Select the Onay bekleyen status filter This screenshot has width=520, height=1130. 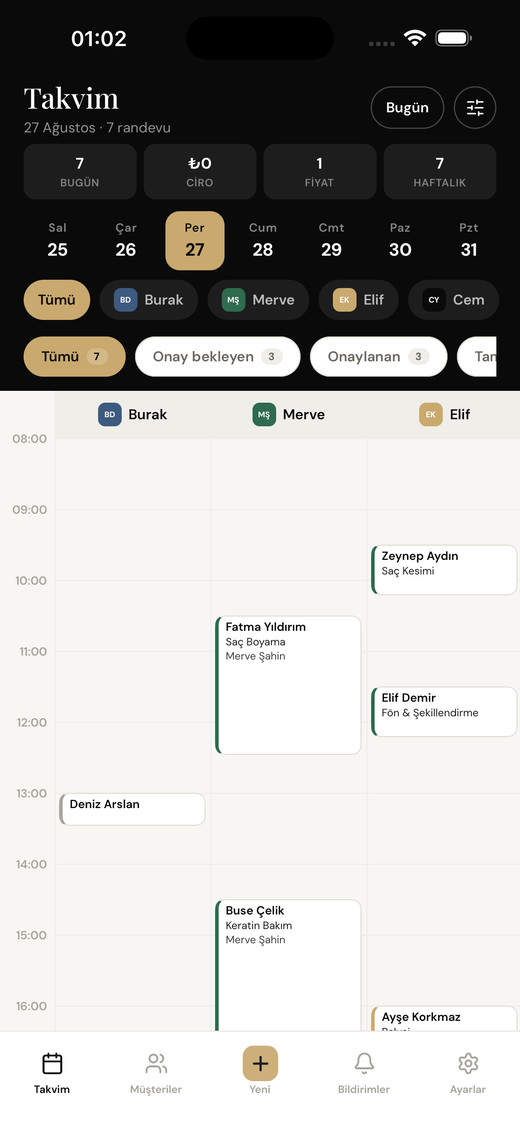(218, 357)
